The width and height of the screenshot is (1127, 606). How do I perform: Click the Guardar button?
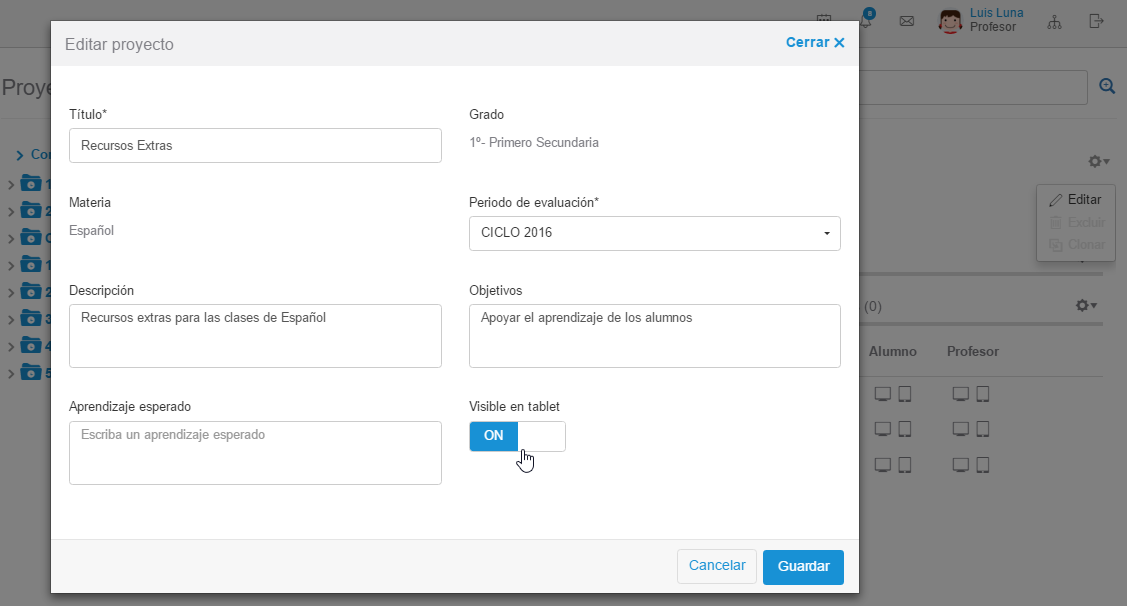(803, 567)
